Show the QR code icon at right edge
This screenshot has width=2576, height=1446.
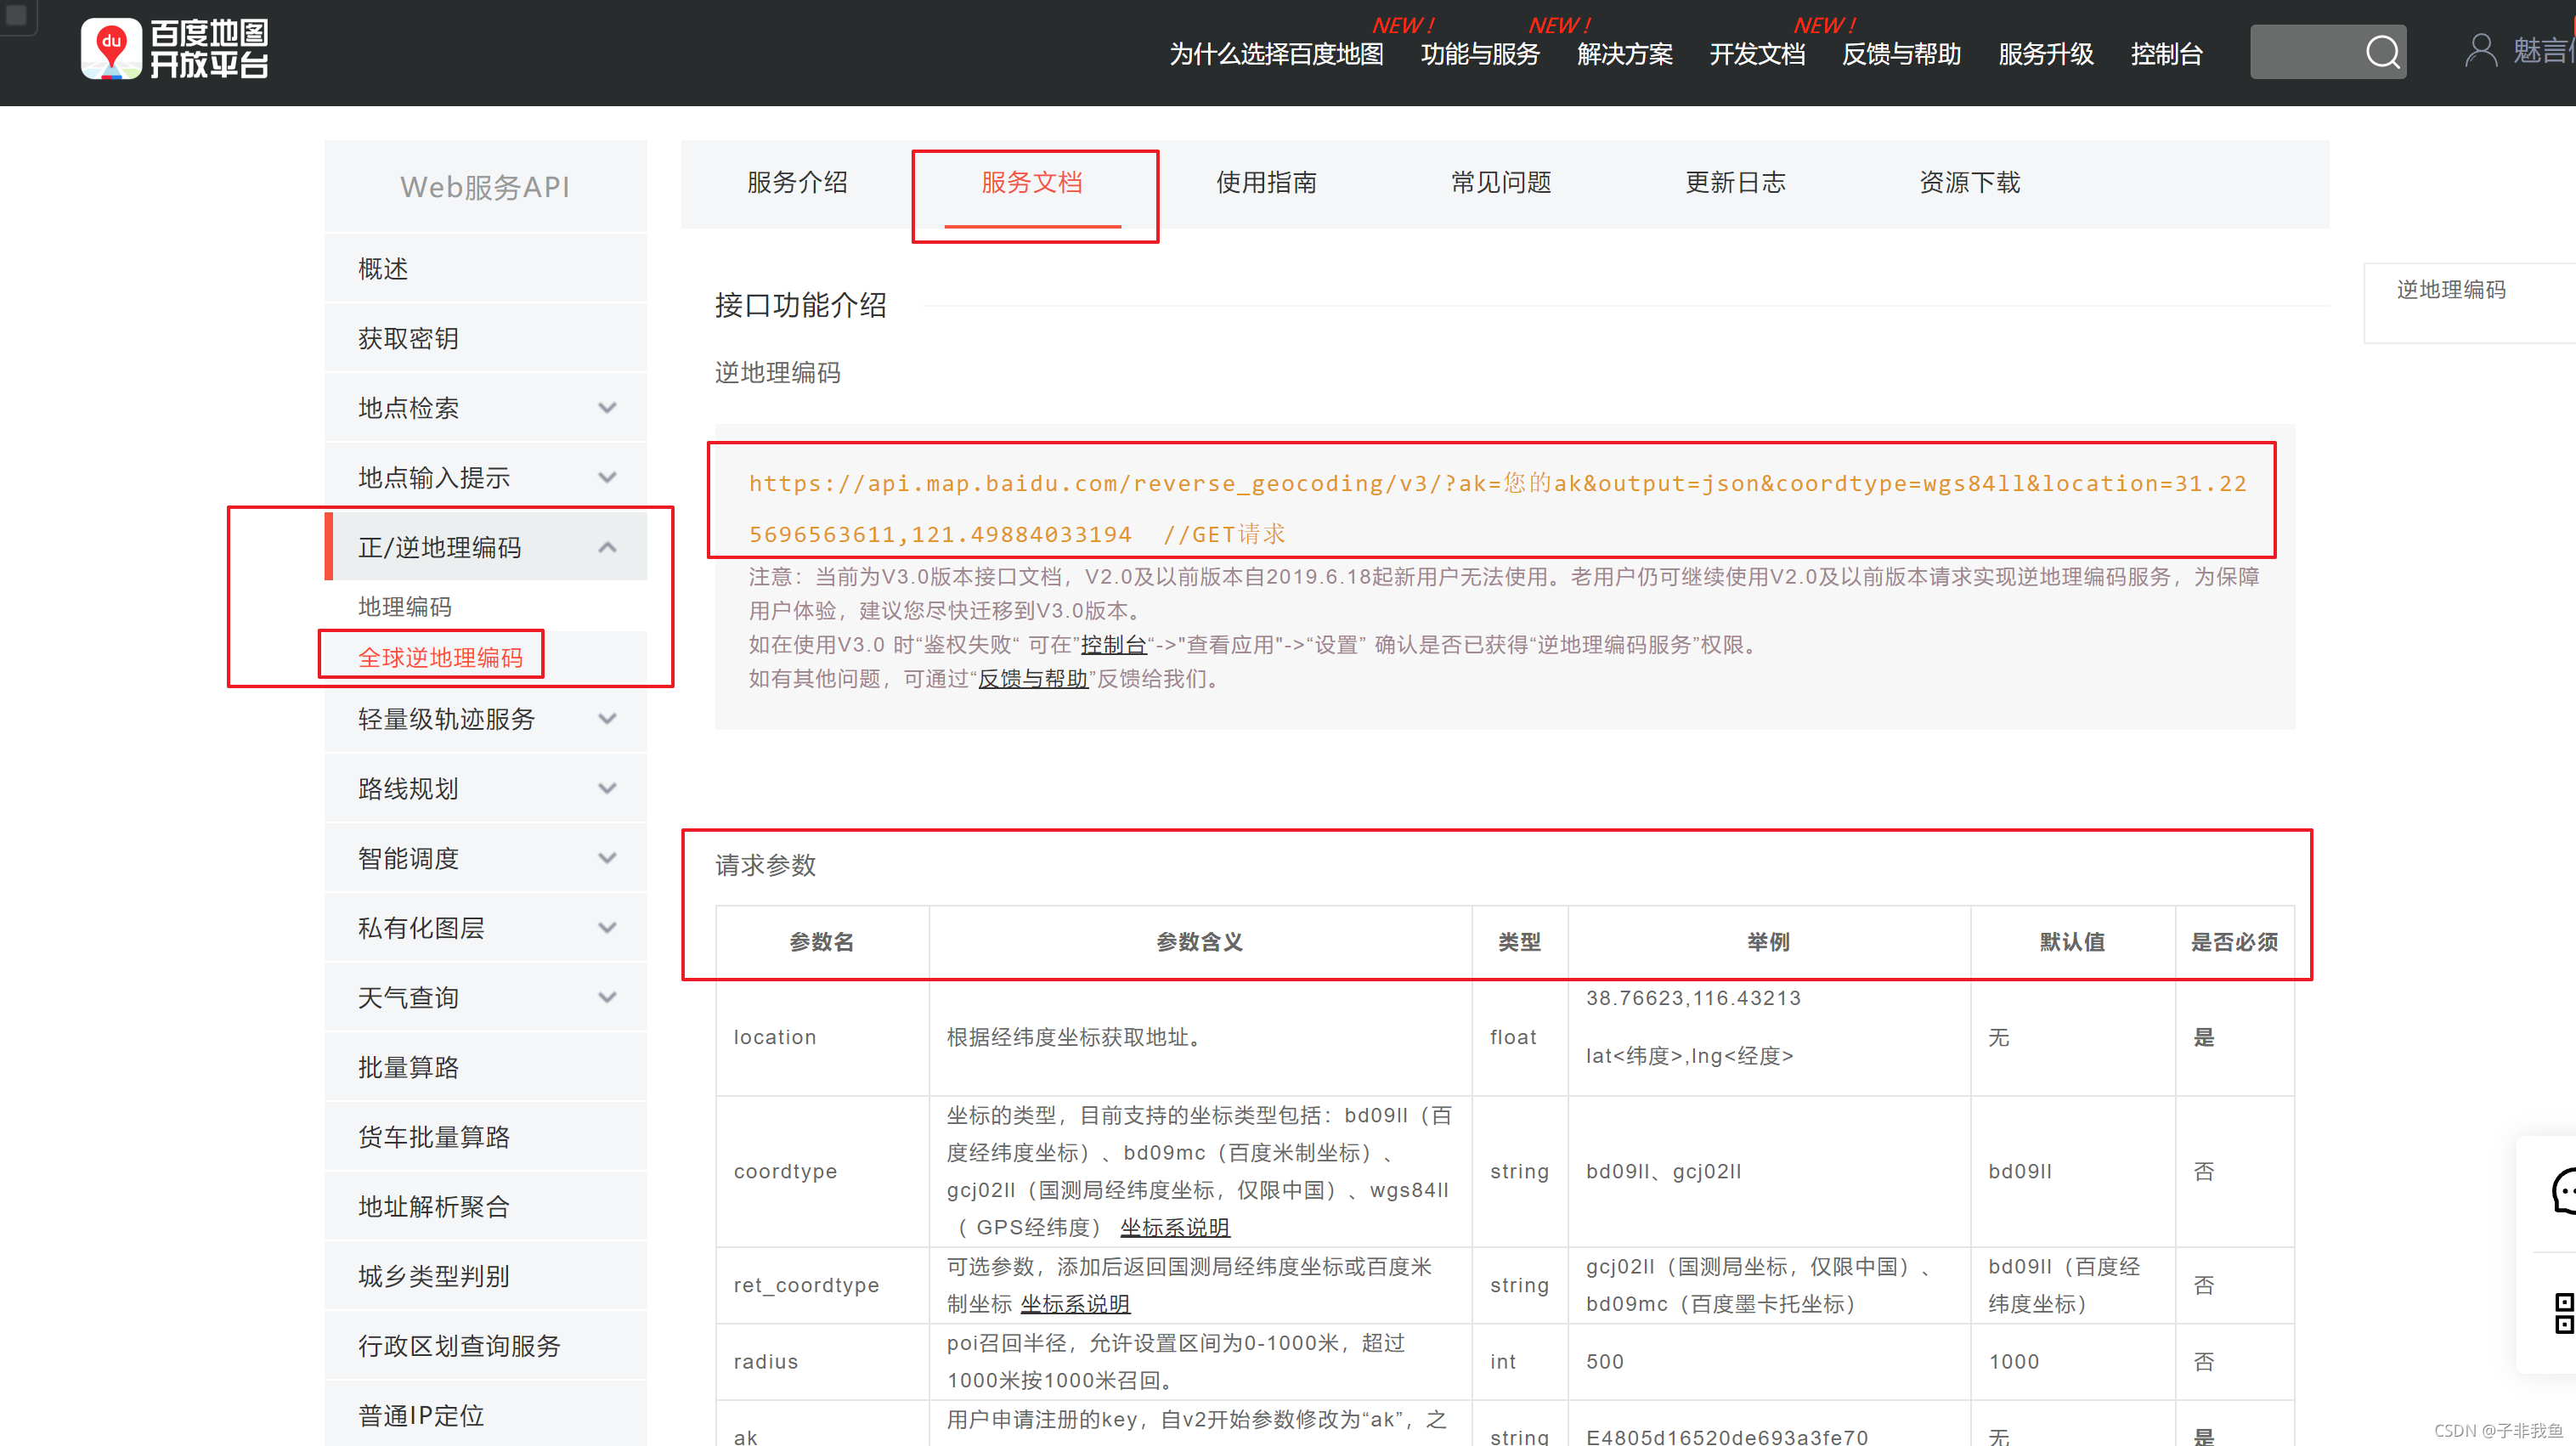coord(2564,1312)
